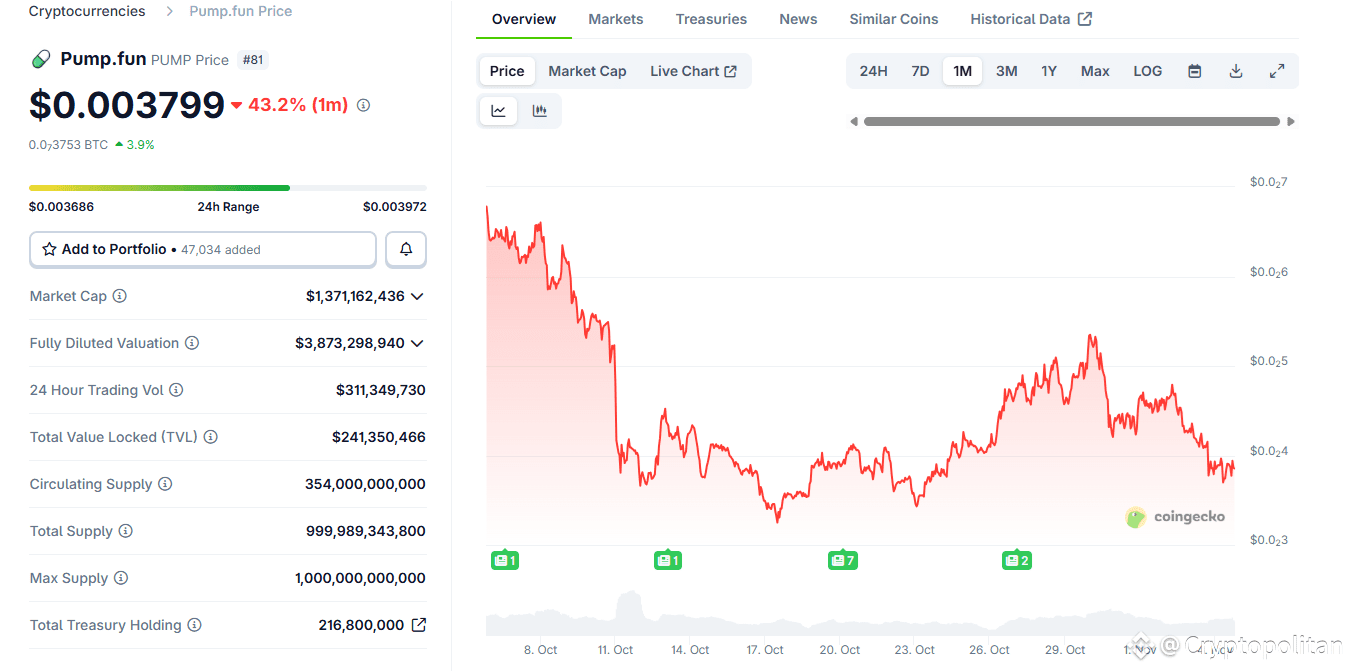Click the price alert bell icon
This screenshot has height=671, width=1351.
pyautogui.click(x=406, y=249)
